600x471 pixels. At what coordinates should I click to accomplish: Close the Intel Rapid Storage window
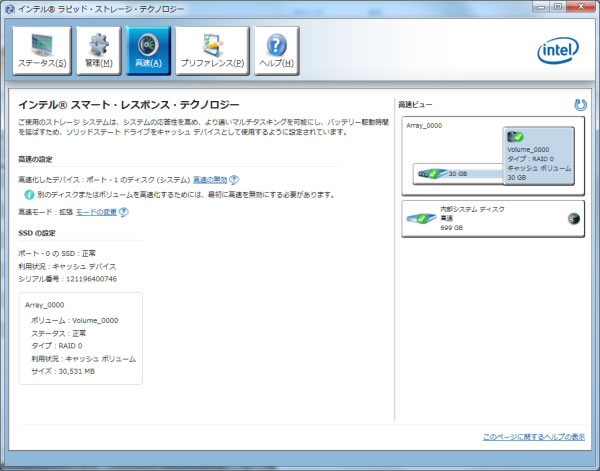click(581, 7)
